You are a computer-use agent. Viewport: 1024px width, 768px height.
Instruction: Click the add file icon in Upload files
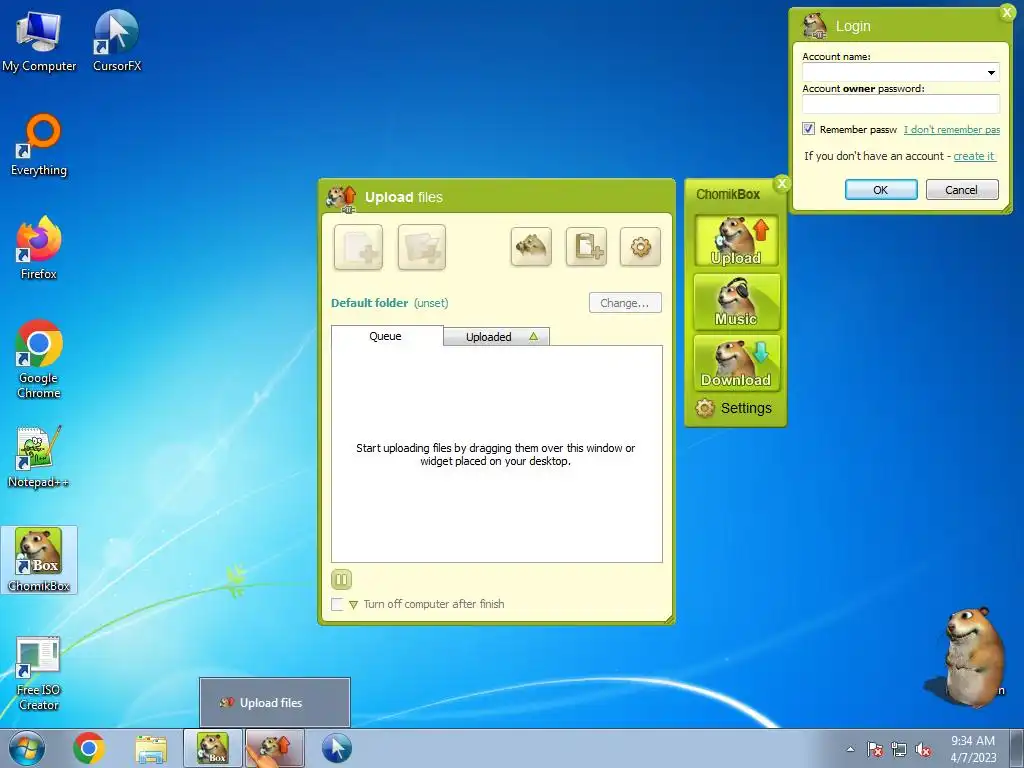tap(358, 247)
